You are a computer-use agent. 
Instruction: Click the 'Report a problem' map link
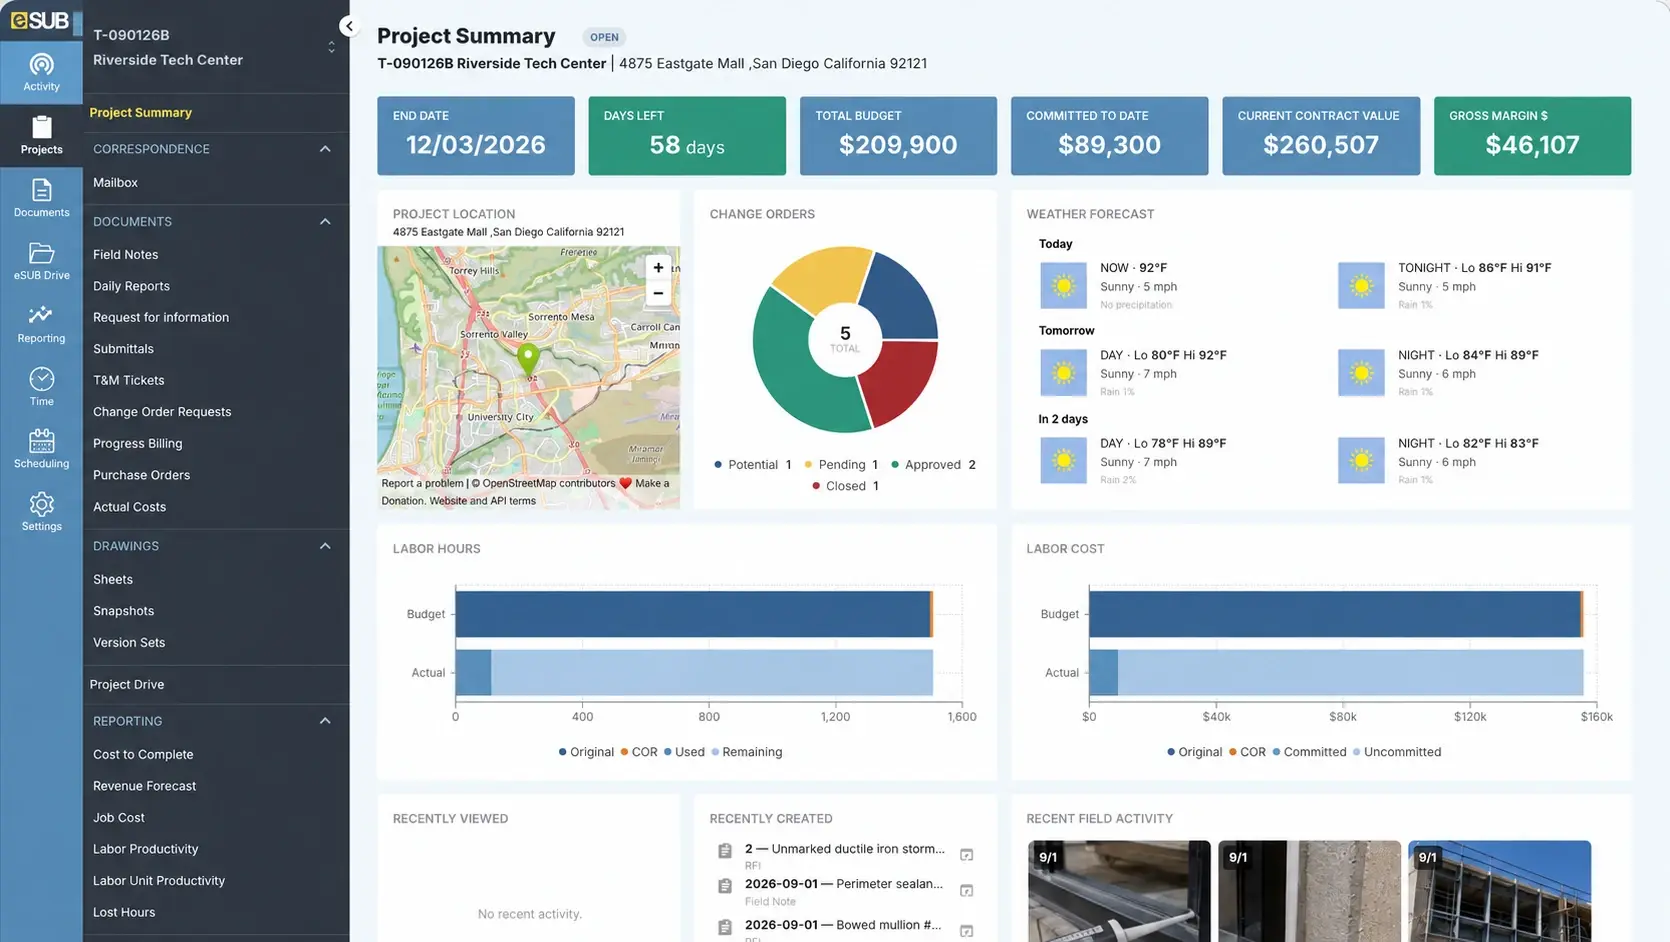tap(422, 483)
